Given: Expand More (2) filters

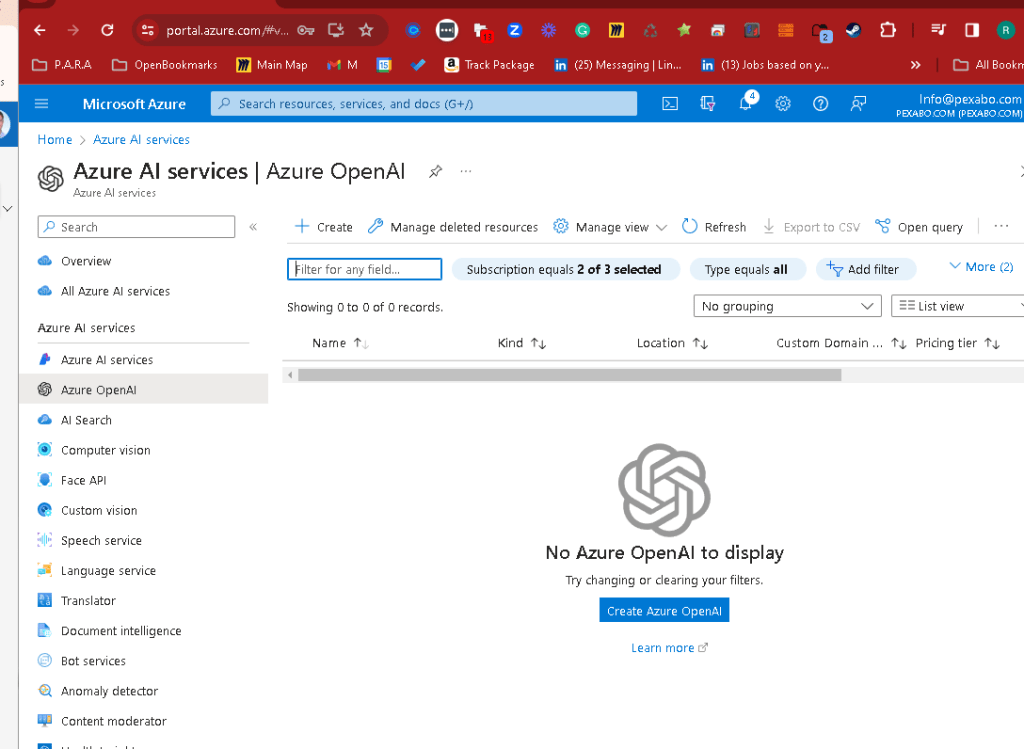Looking at the screenshot, I should 981,267.
